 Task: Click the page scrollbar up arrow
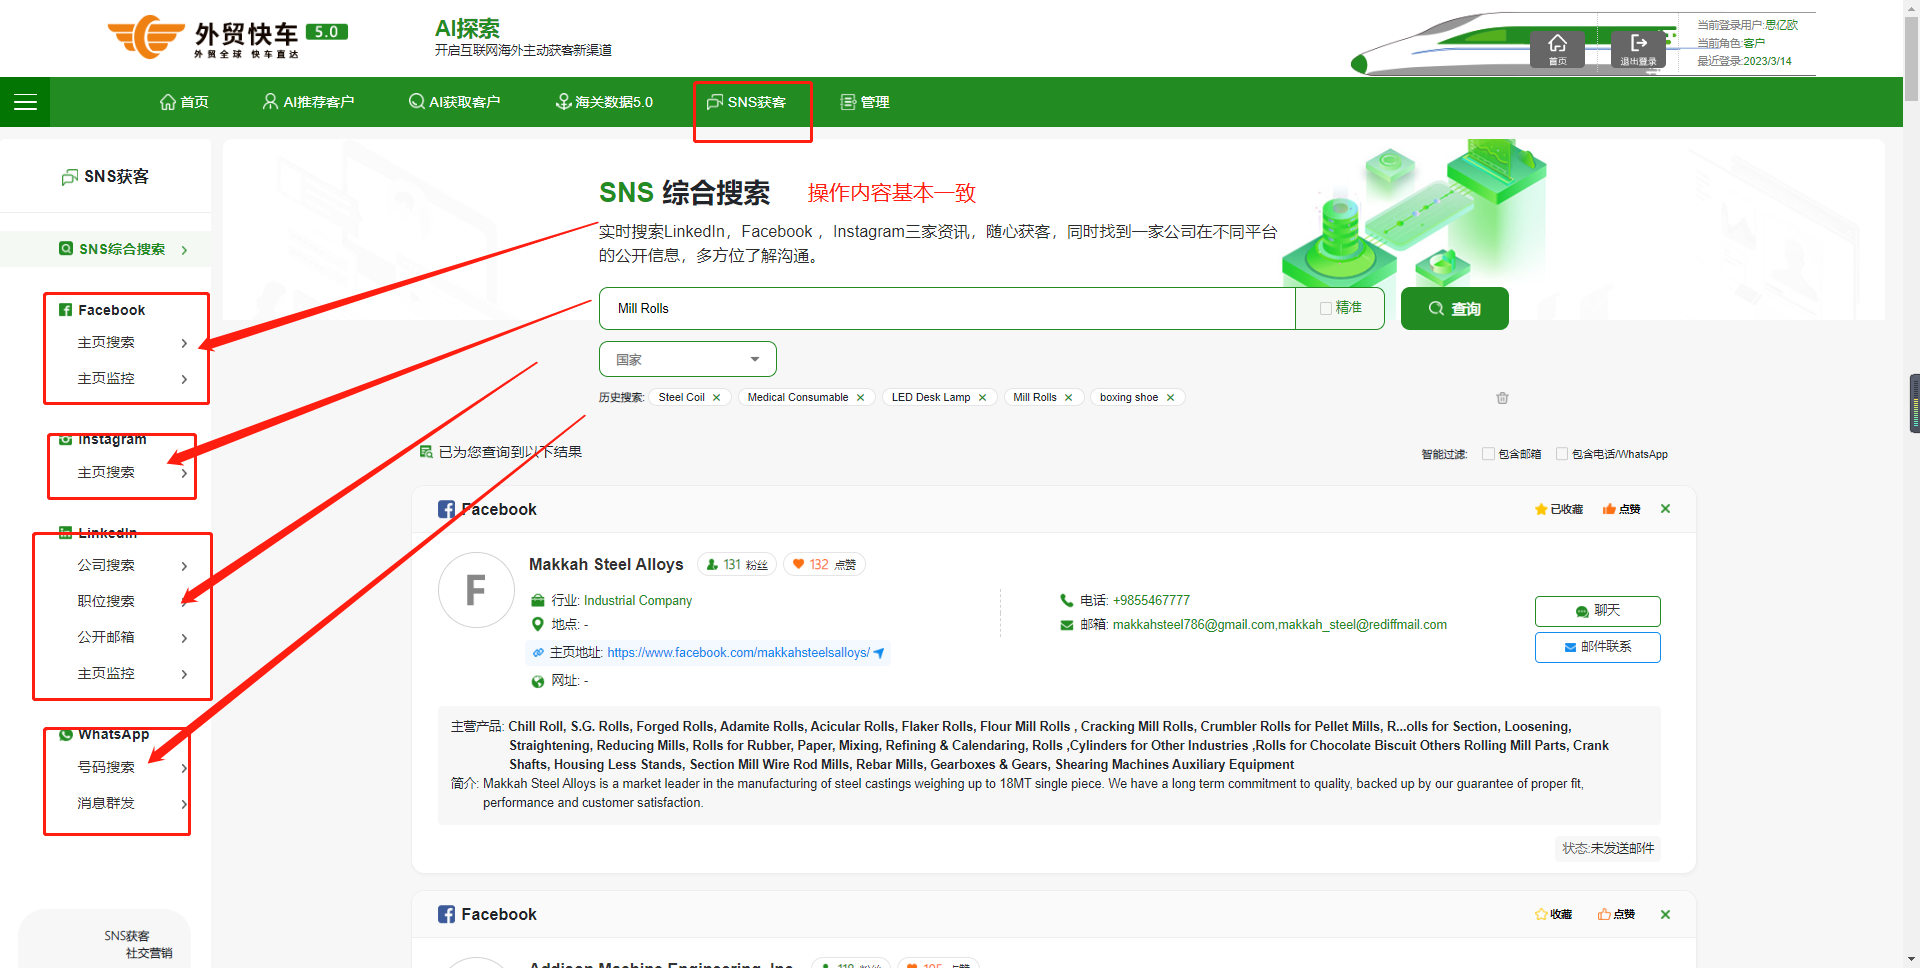(x=1911, y=7)
